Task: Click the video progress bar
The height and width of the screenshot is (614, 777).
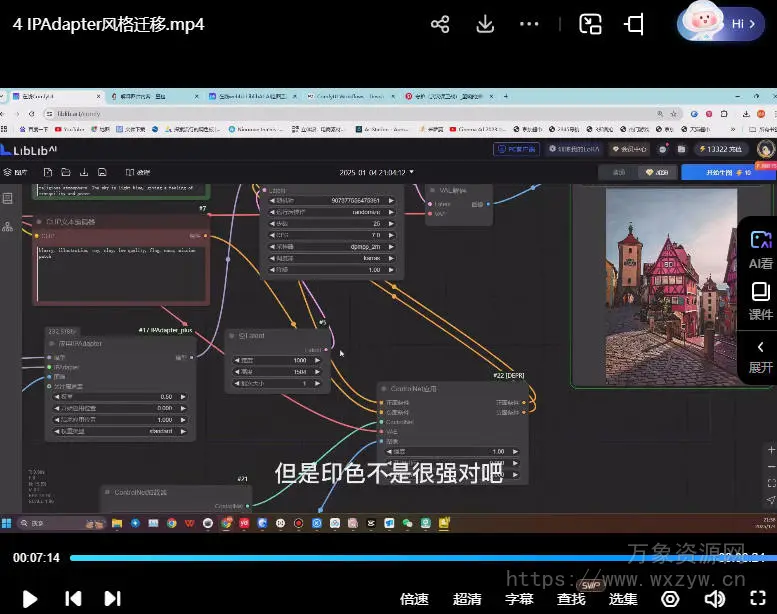Action: click(400, 558)
